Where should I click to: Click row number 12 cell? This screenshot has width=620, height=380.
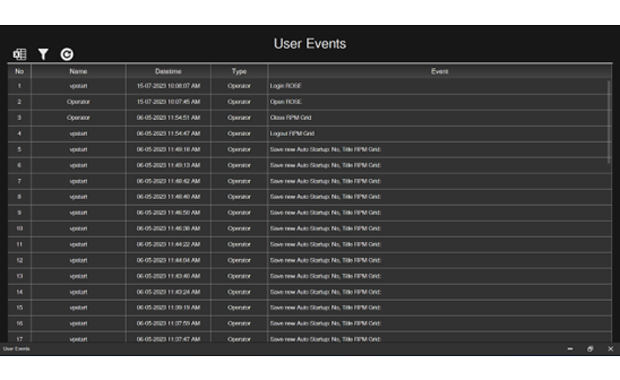click(19, 260)
